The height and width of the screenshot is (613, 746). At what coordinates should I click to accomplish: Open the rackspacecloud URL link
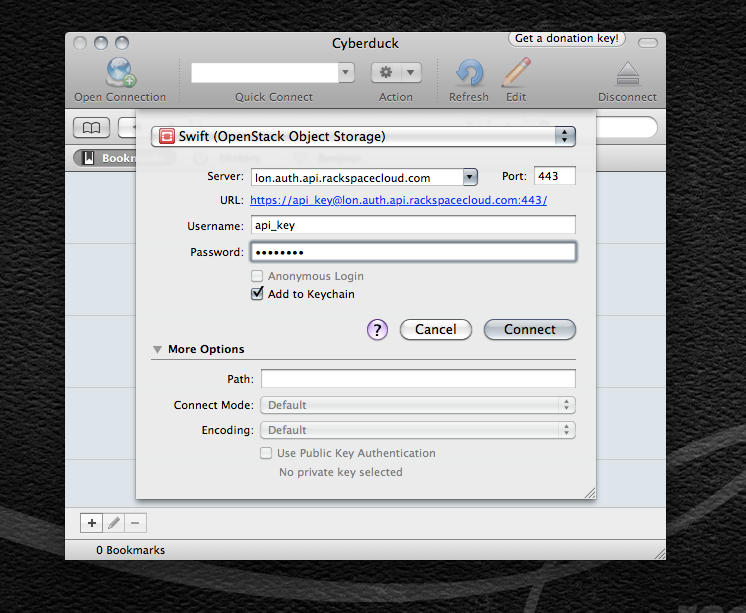[x=398, y=200]
